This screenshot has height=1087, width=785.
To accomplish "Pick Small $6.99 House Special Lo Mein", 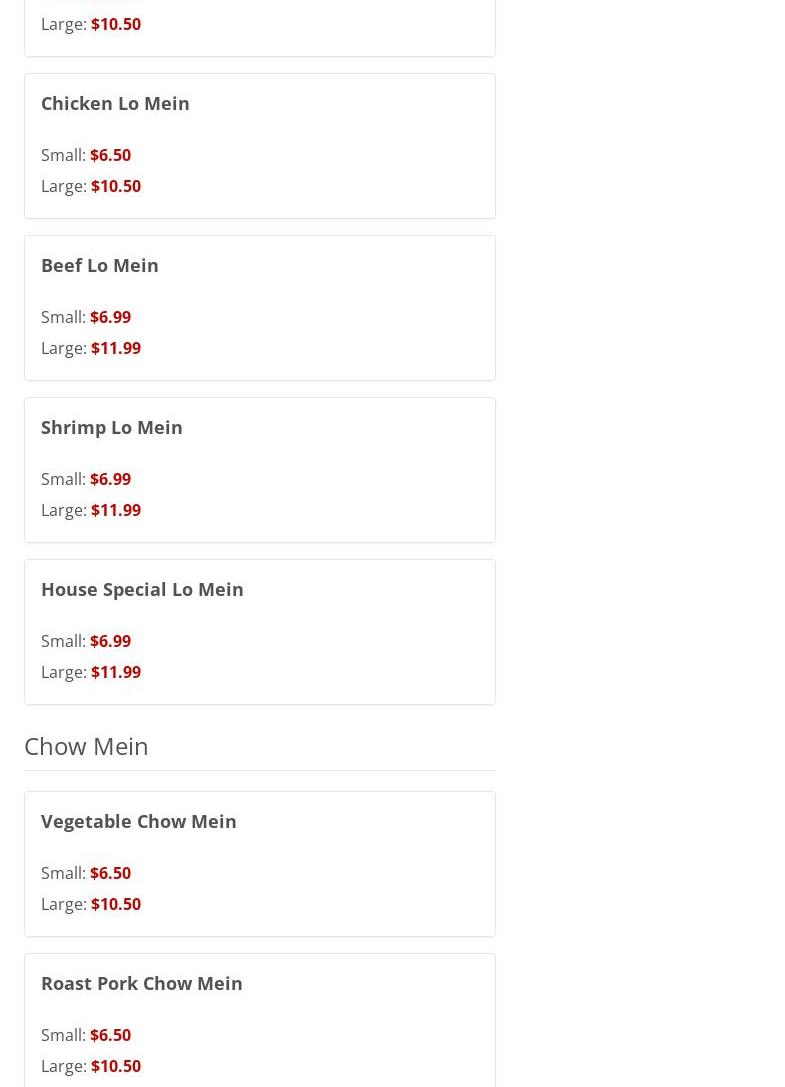I will pyautogui.click(x=86, y=642).
